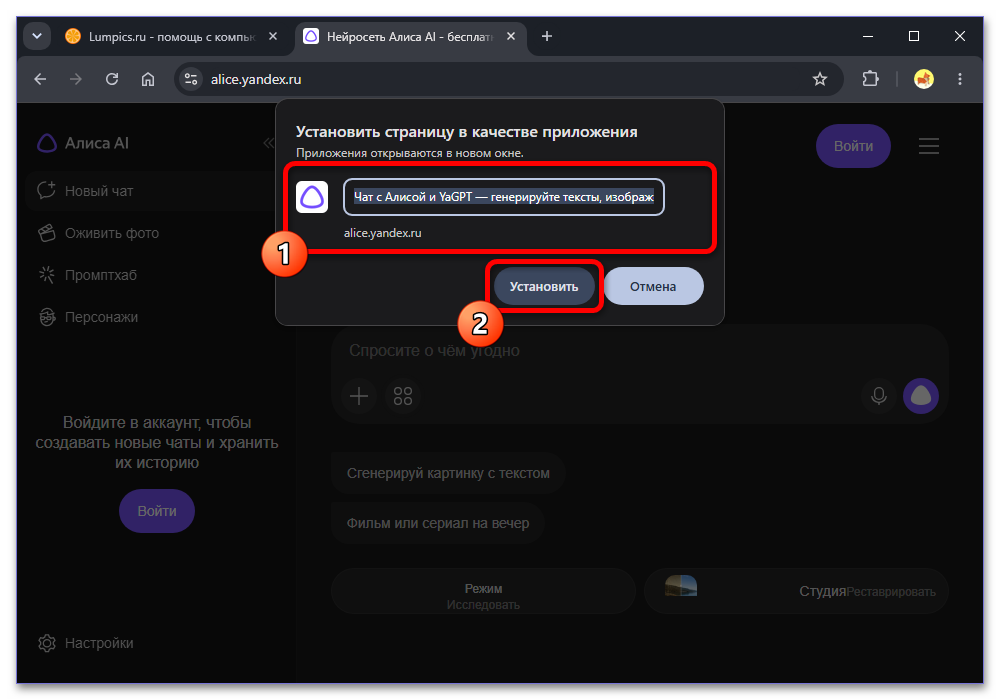
Task: Open the browser profile avatar
Action: [x=923, y=79]
